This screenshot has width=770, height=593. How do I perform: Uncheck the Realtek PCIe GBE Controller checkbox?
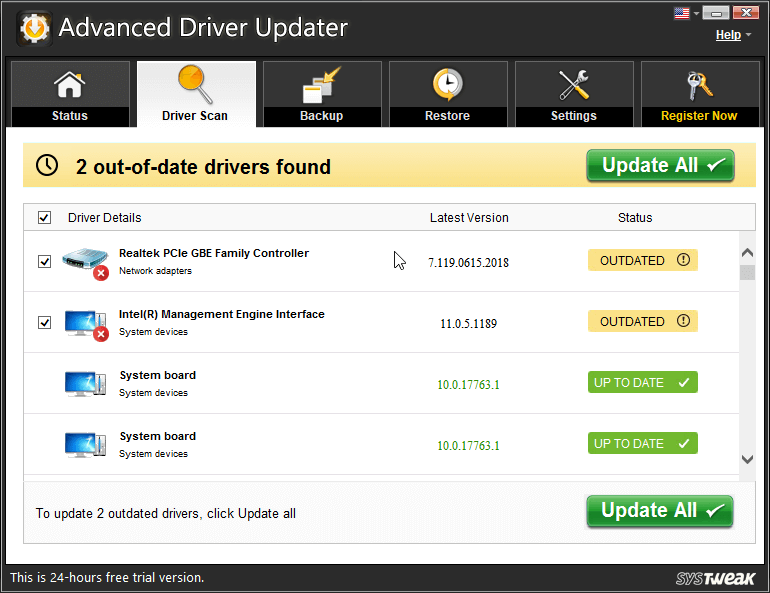click(x=44, y=261)
